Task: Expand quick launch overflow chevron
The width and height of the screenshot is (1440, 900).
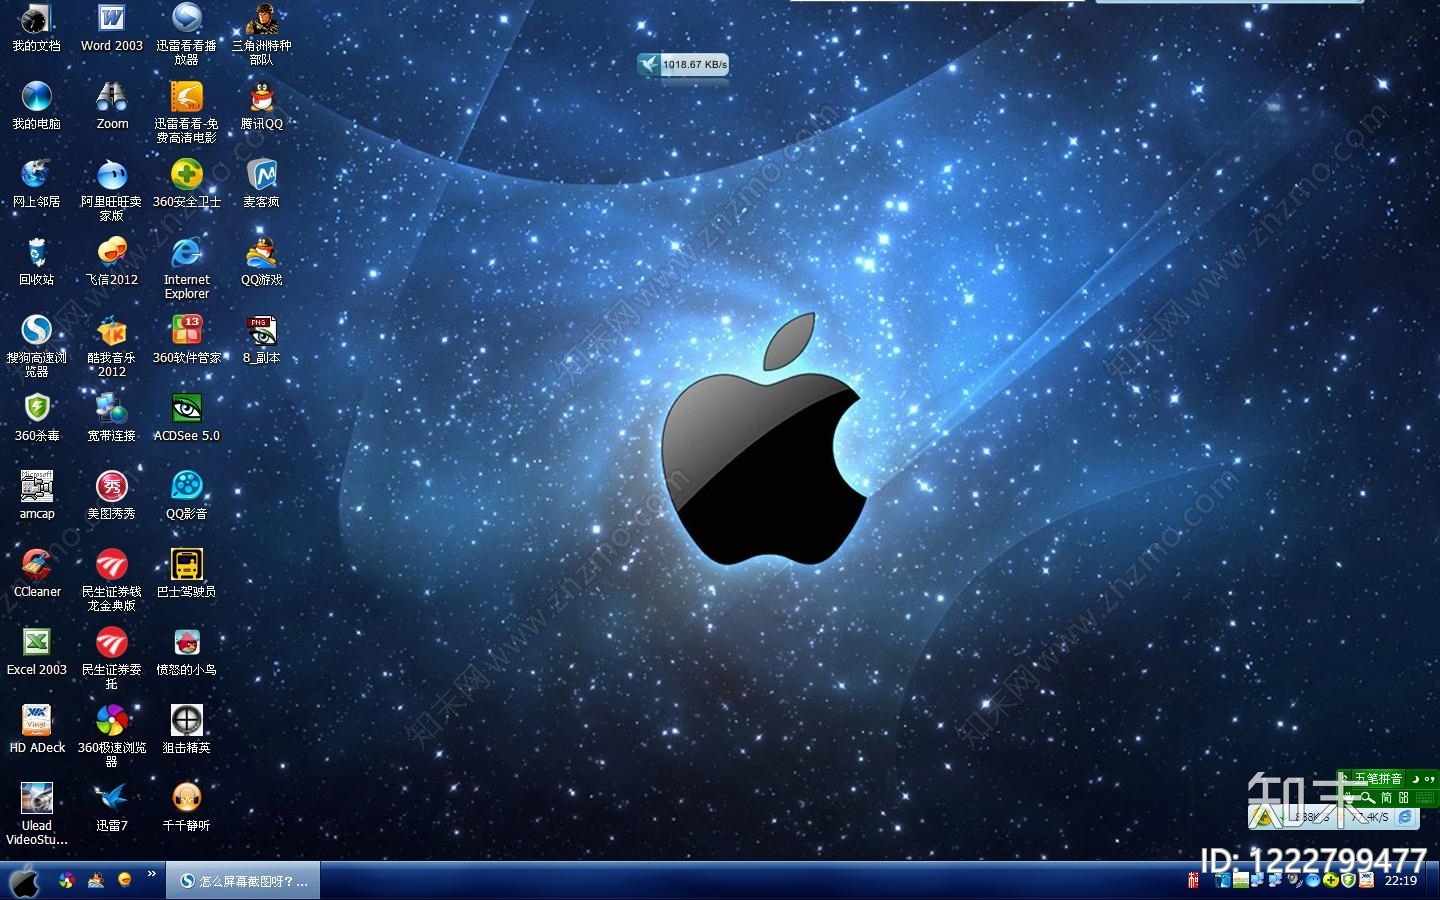Action: click(x=152, y=874)
